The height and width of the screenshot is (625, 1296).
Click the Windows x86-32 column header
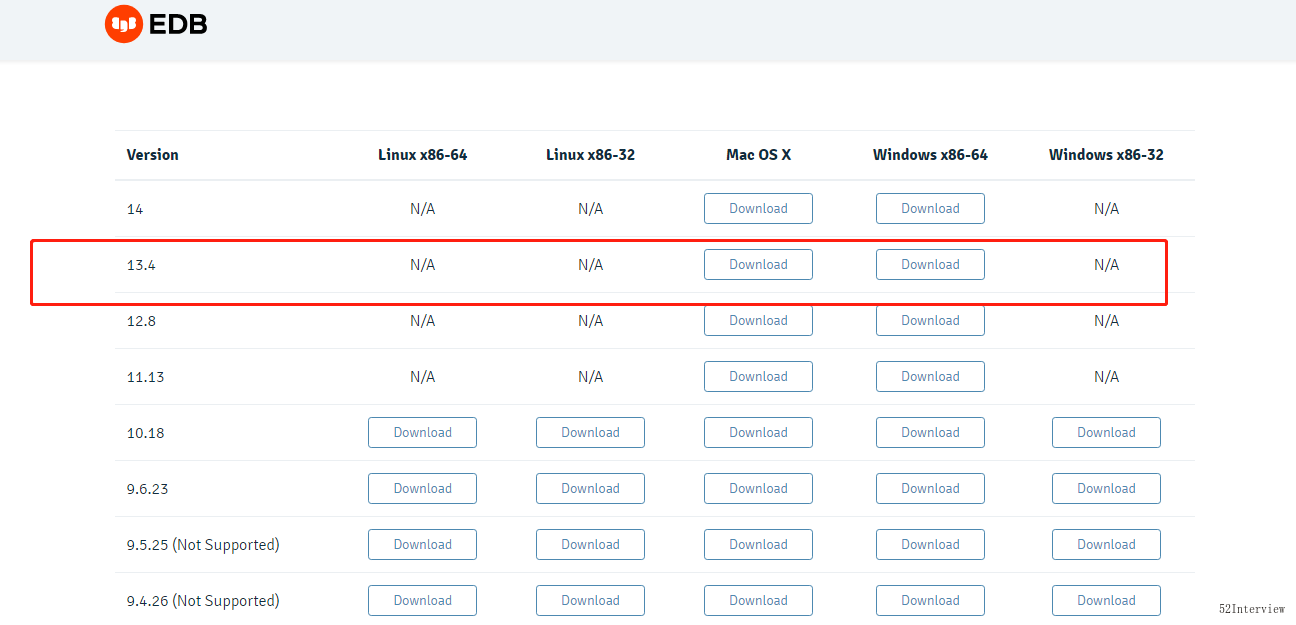tap(1106, 155)
